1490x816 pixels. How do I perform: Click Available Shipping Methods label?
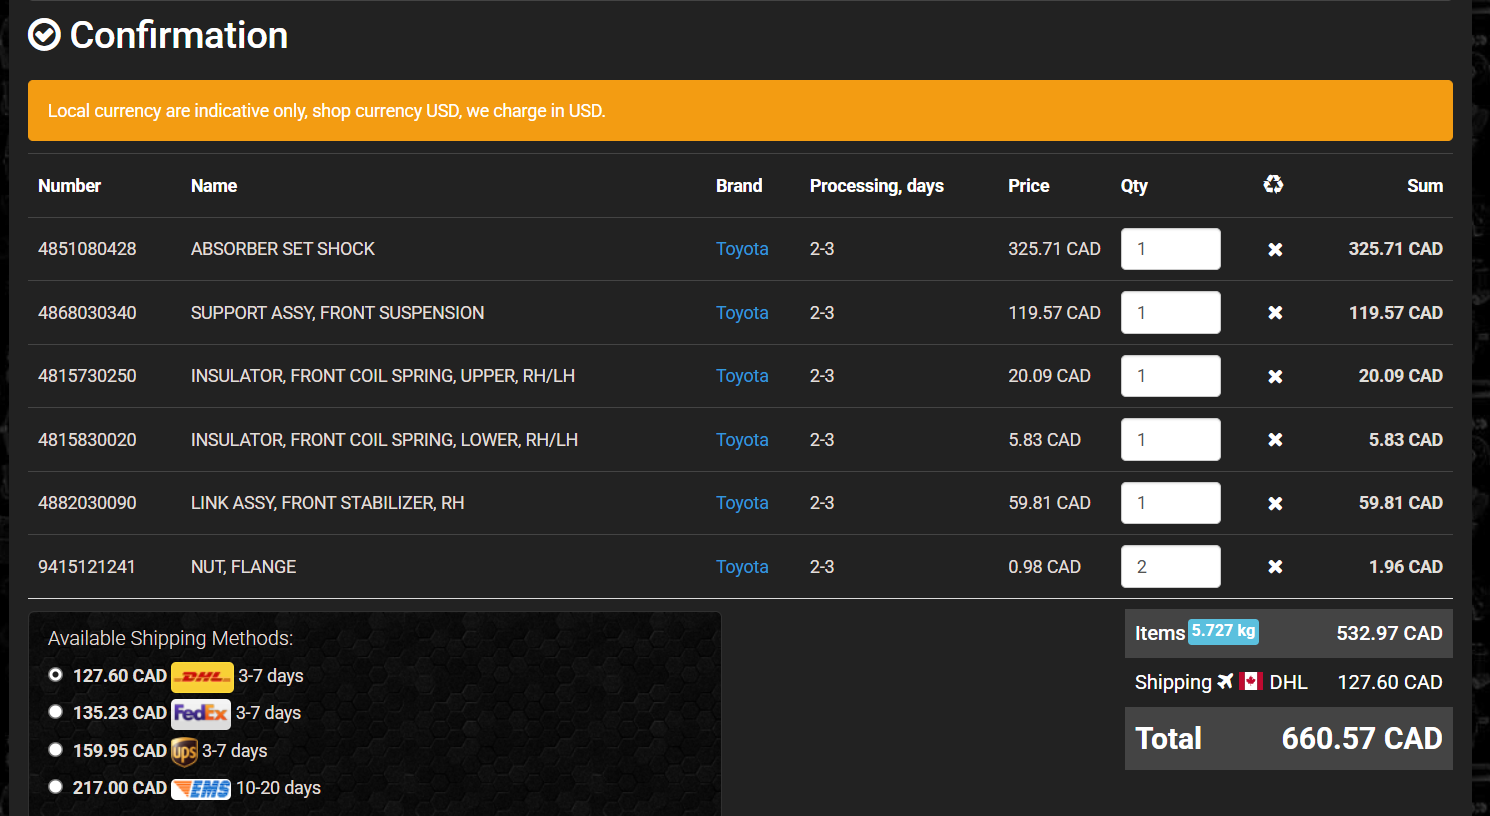point(171,638)
